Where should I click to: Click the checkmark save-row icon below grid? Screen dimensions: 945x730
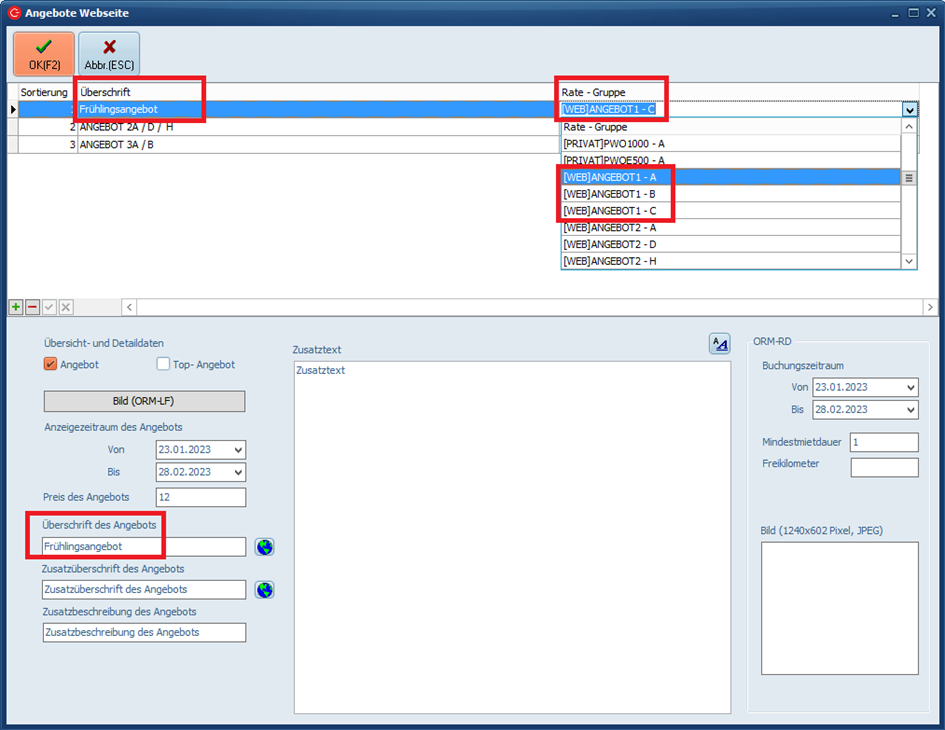point(49,307)
